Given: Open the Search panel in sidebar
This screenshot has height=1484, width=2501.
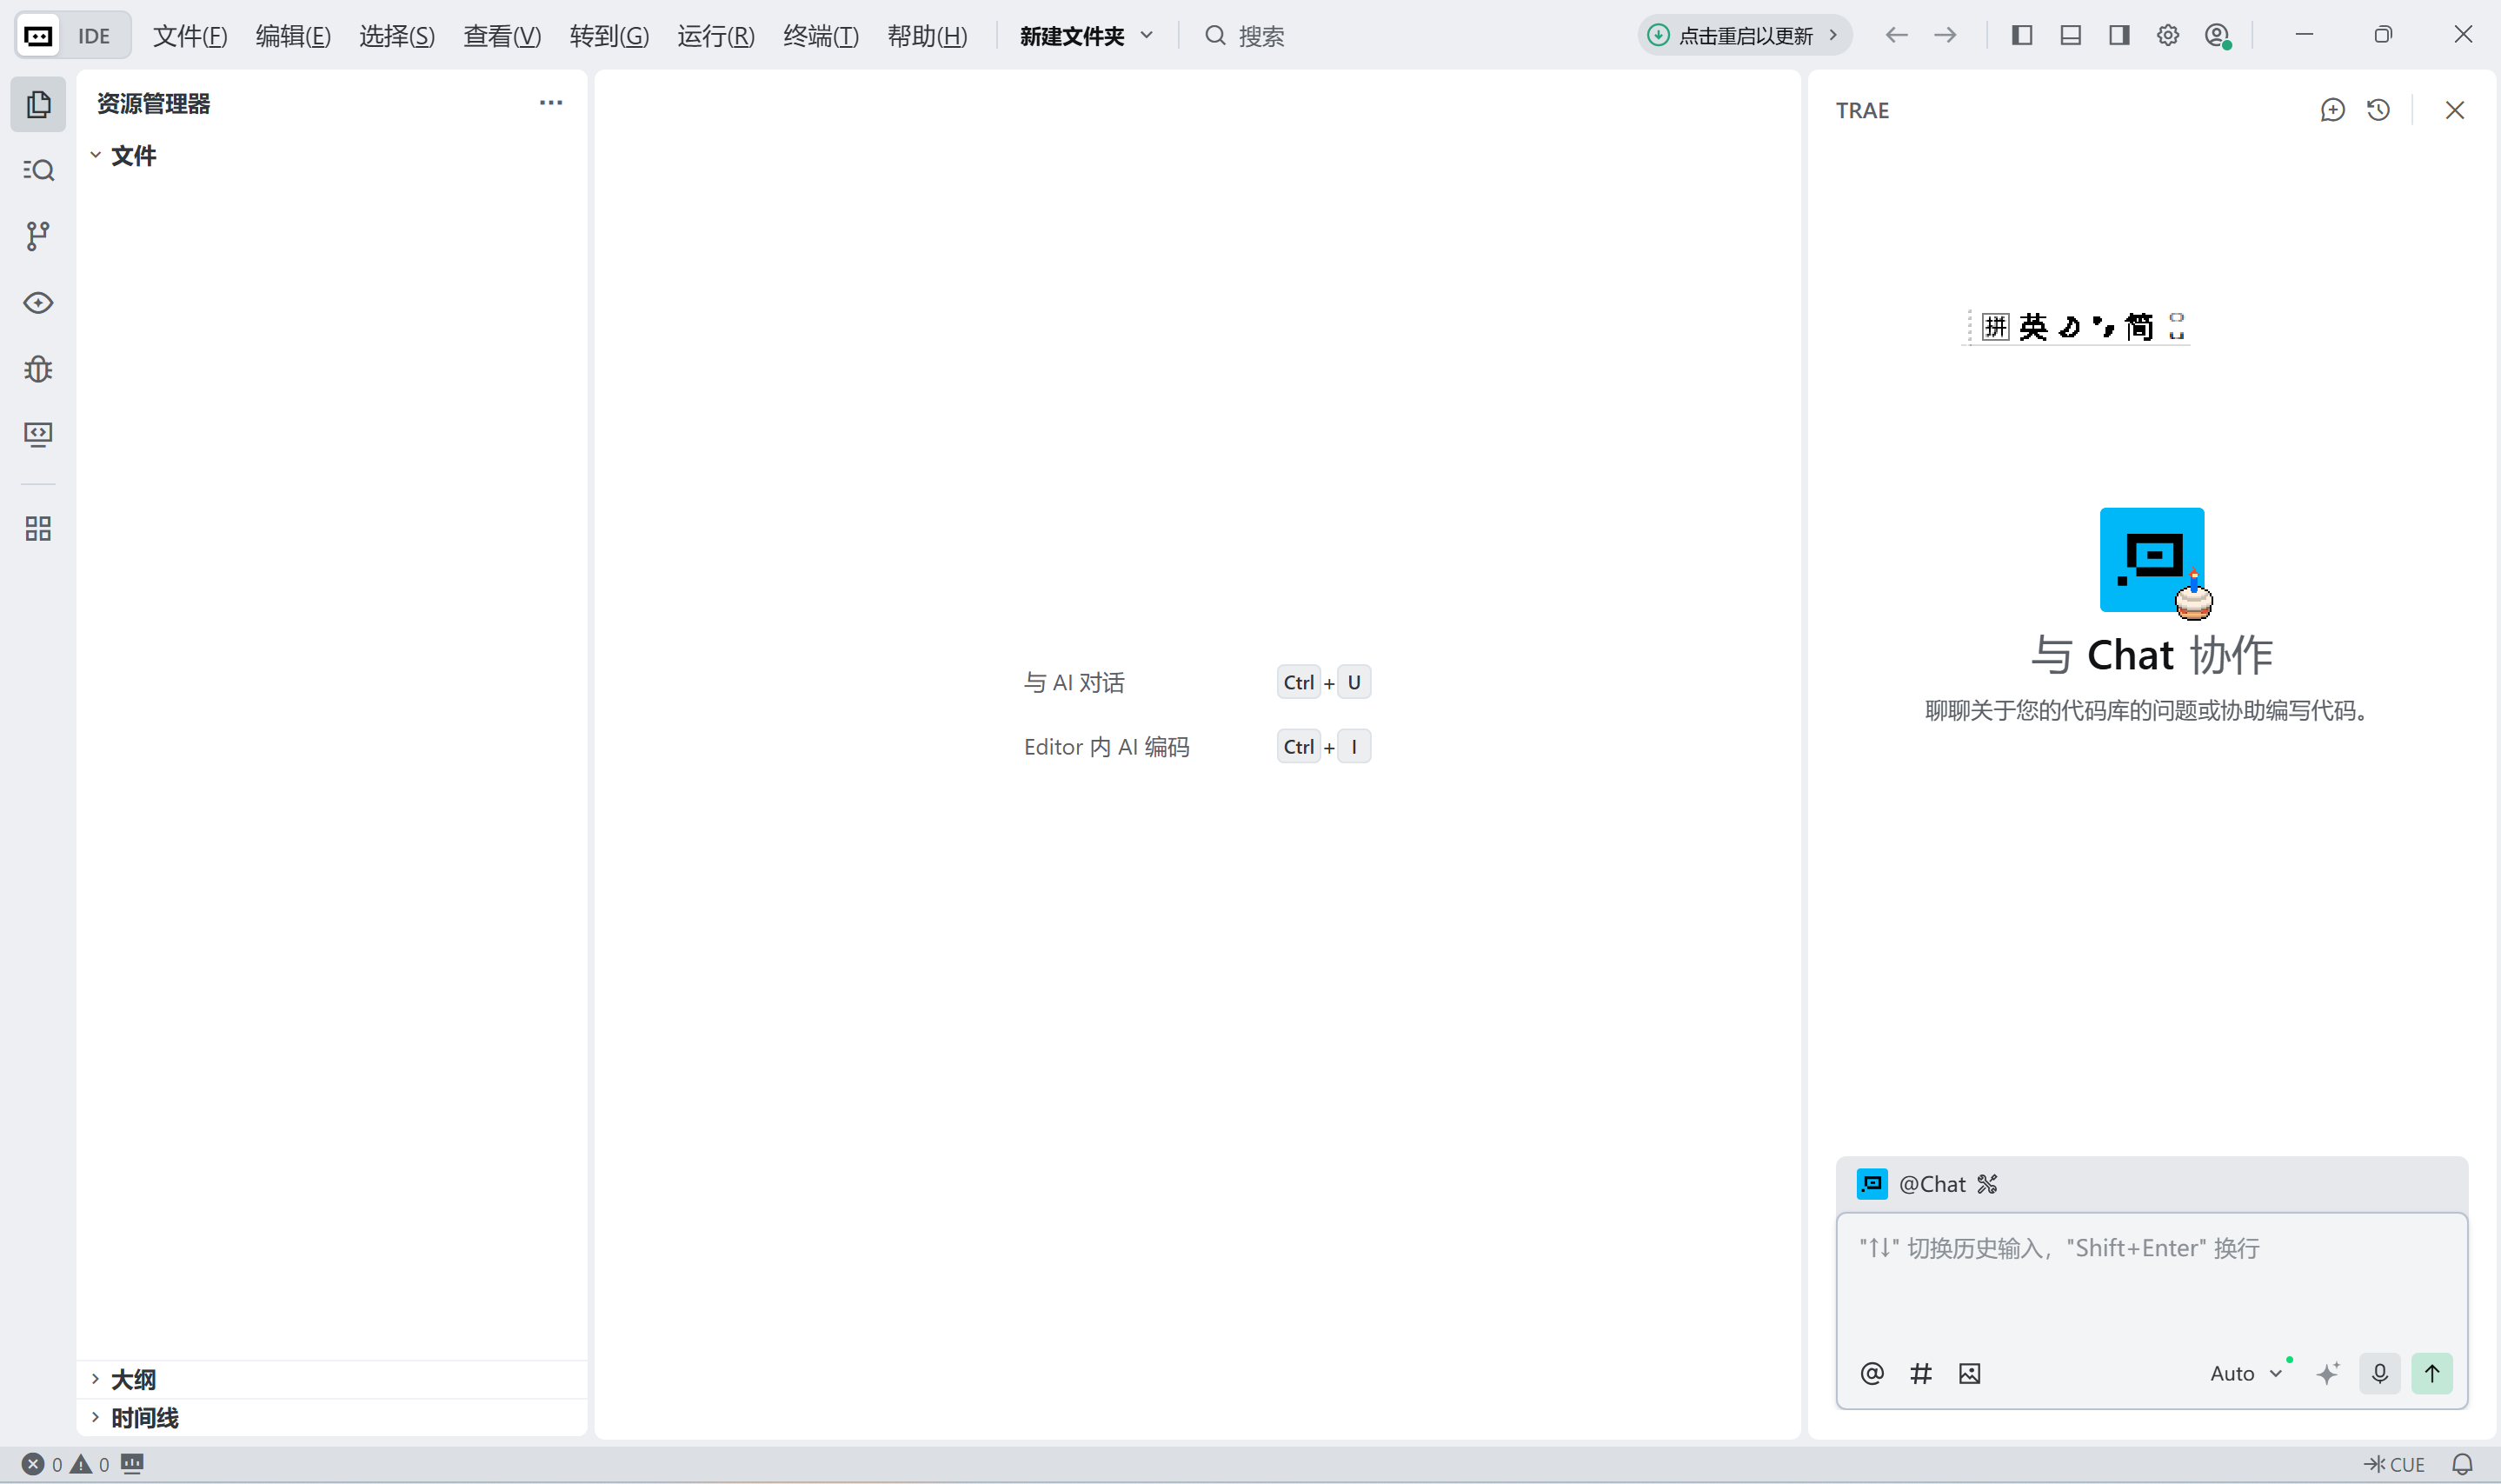Looking at the screenshot, I should pyautogui.click(x=38, y=170).
